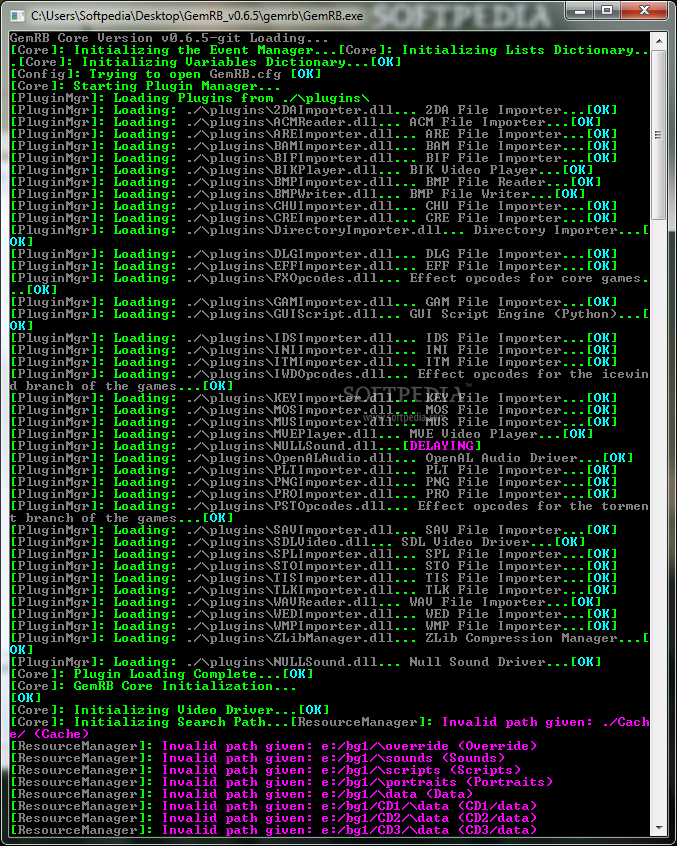677x846 pixels.
Task: Click the ACMReader.dll loading line
Action: [305, 122]
